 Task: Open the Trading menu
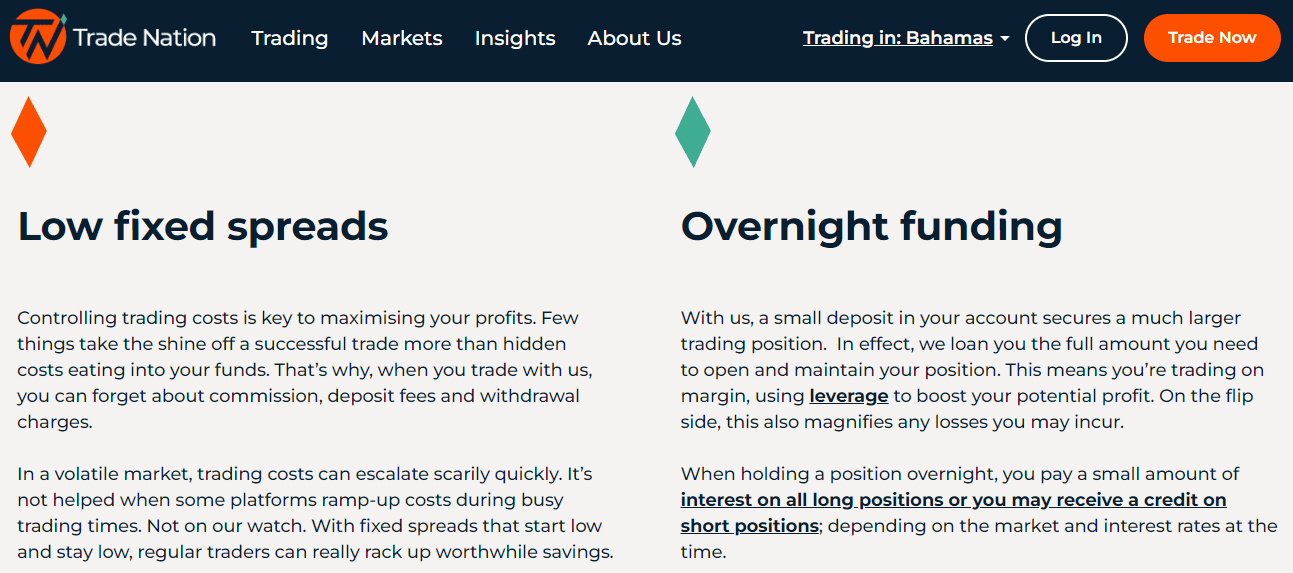(290, 38)
